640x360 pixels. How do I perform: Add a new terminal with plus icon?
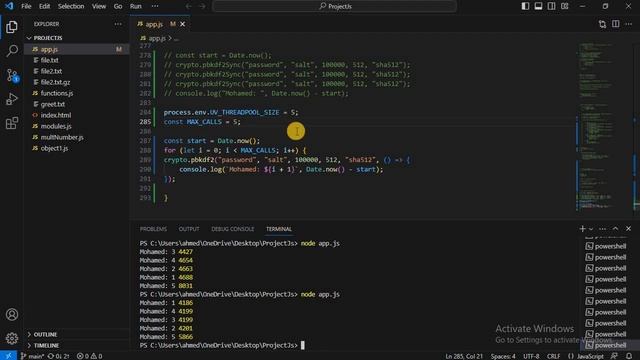tap(582, 229)
